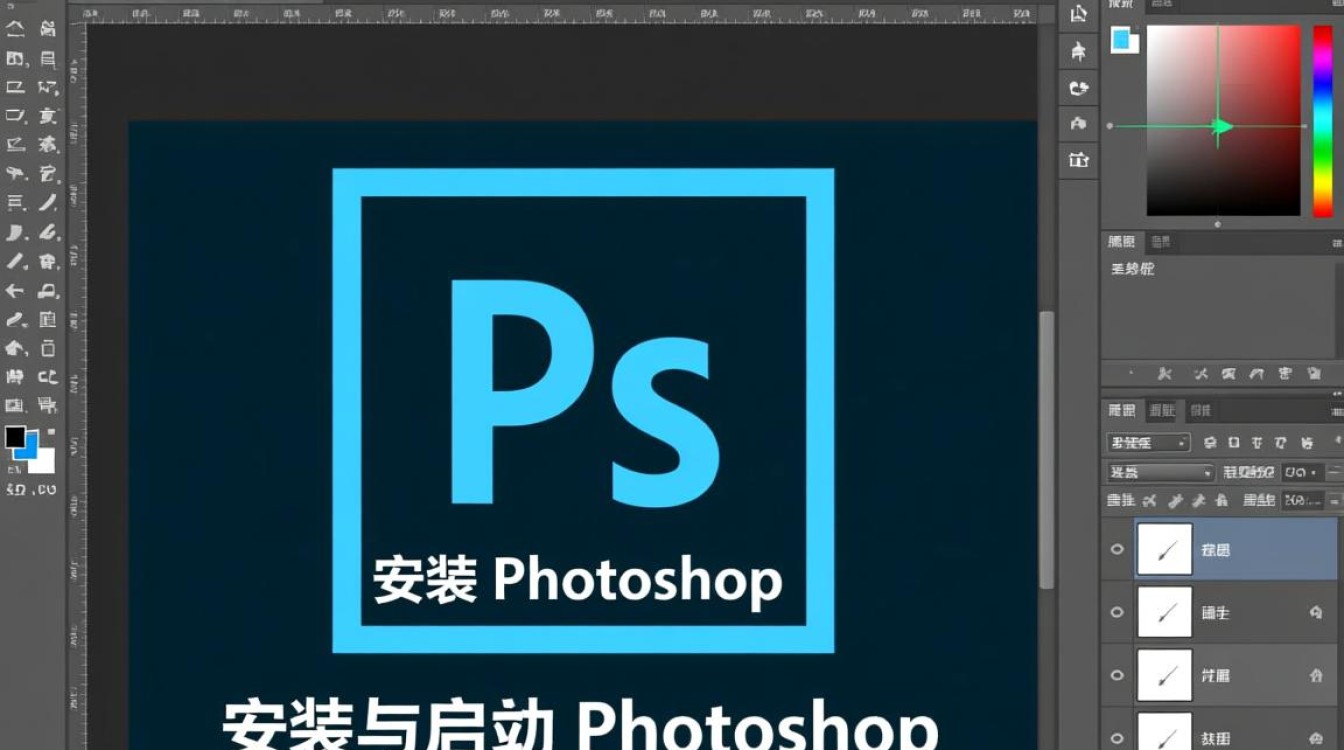This screenshot has width=1344, height=750.
Task: Click the canvas vertical scrollbar thumb
Action: 1047,449
